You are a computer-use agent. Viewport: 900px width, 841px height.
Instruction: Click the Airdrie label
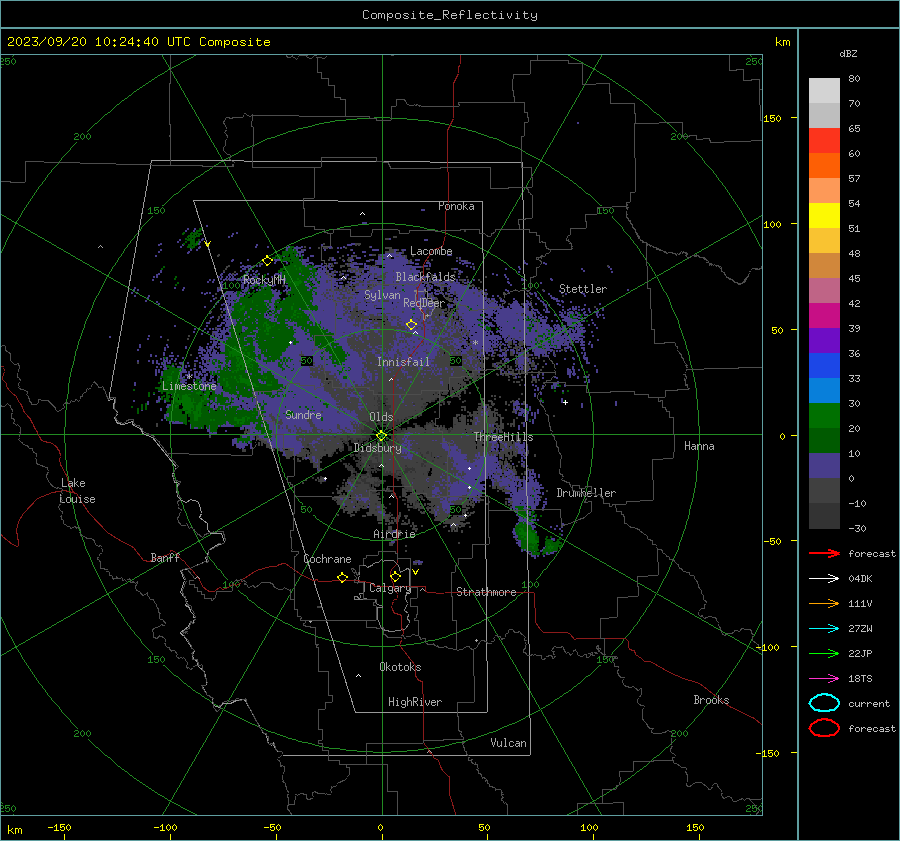[x=394, y=534]
